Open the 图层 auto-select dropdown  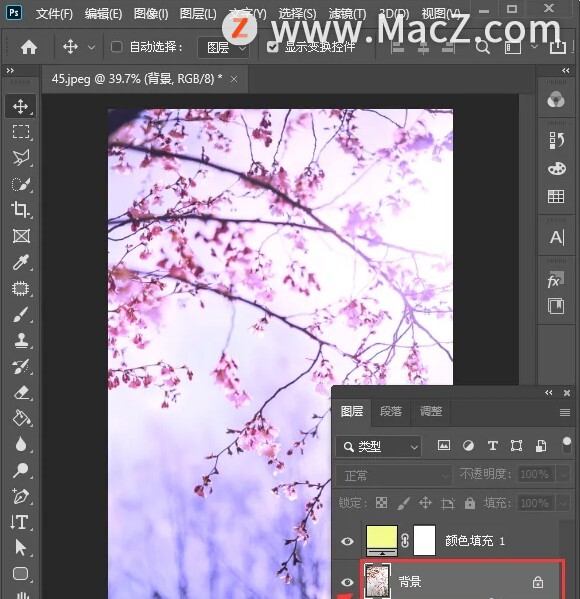pos(224,48)
